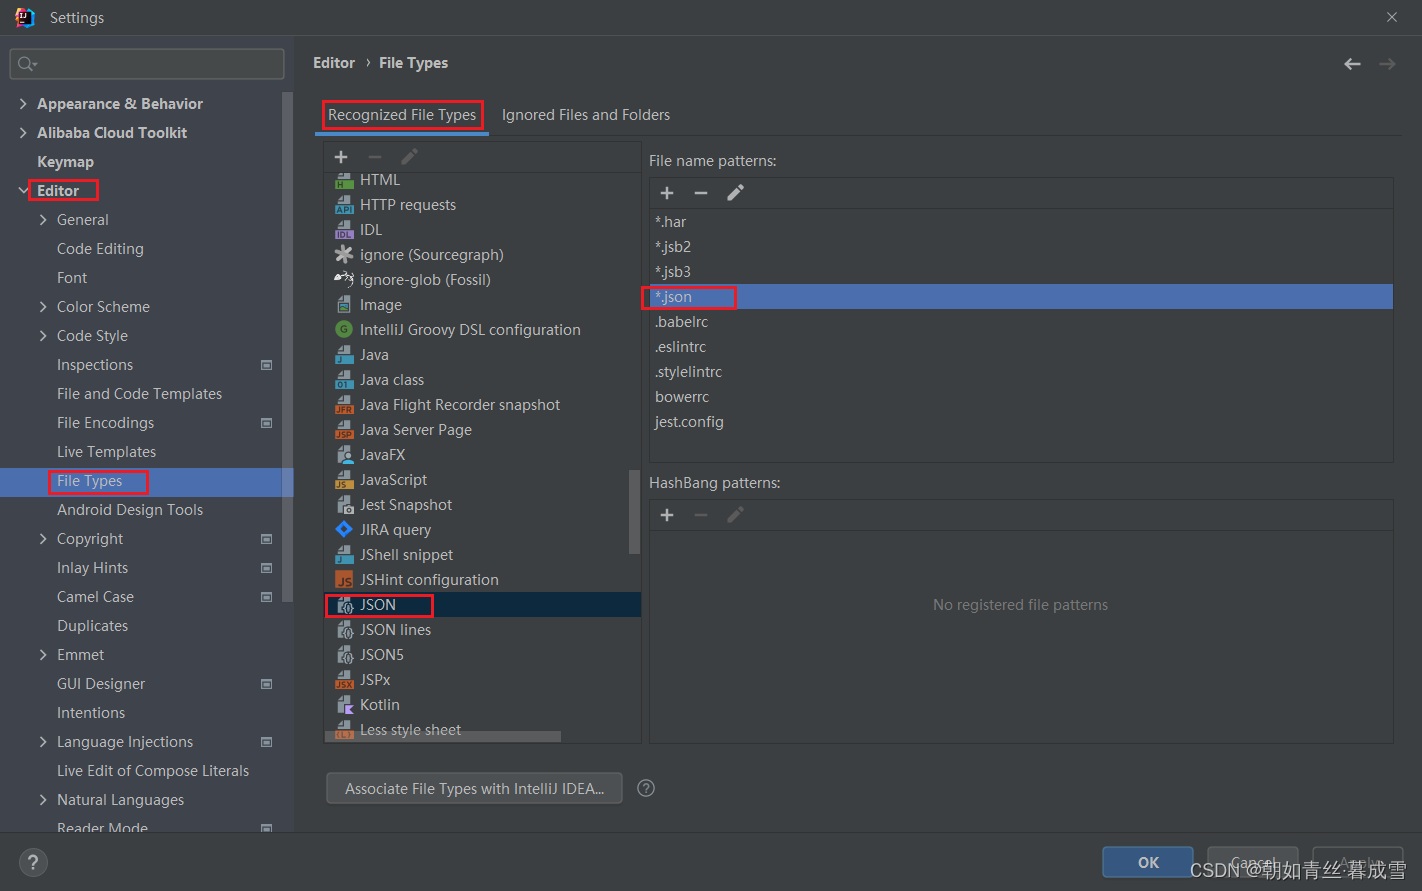Open the Font settings page
Viewport: 1422px width, 891px height.
tap(72, 278)
